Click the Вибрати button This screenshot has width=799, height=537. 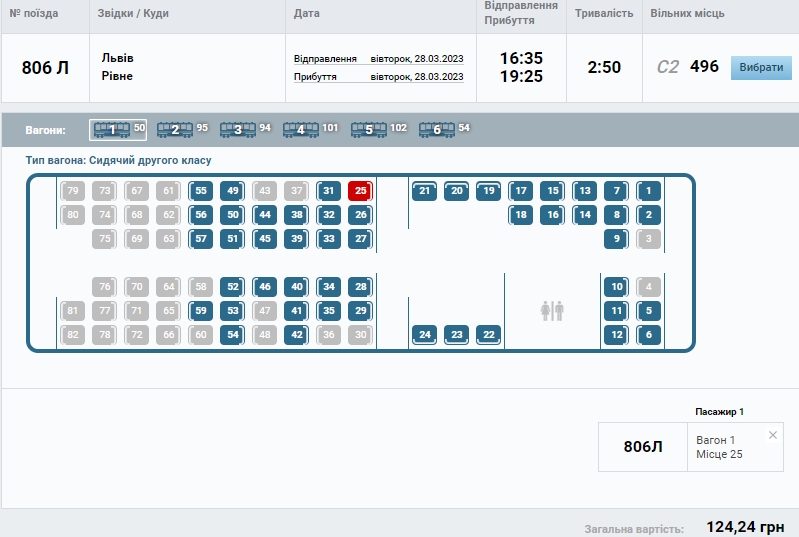pos(761,67)
